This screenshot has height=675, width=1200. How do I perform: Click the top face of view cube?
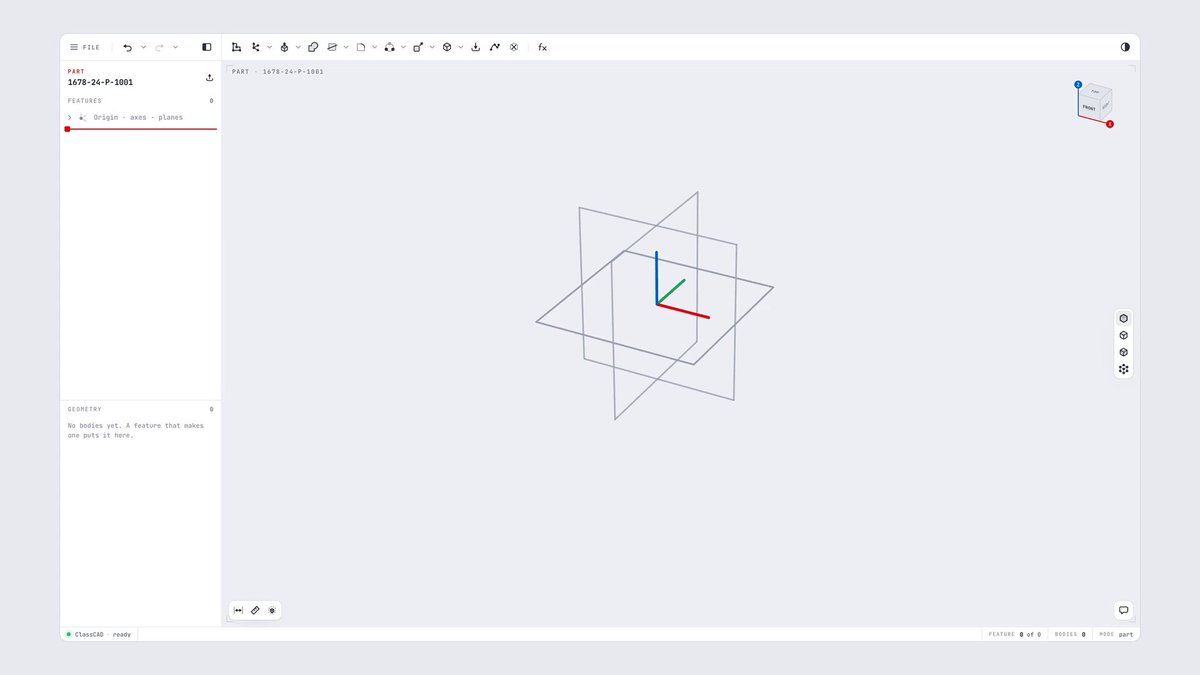point(1096,90)
